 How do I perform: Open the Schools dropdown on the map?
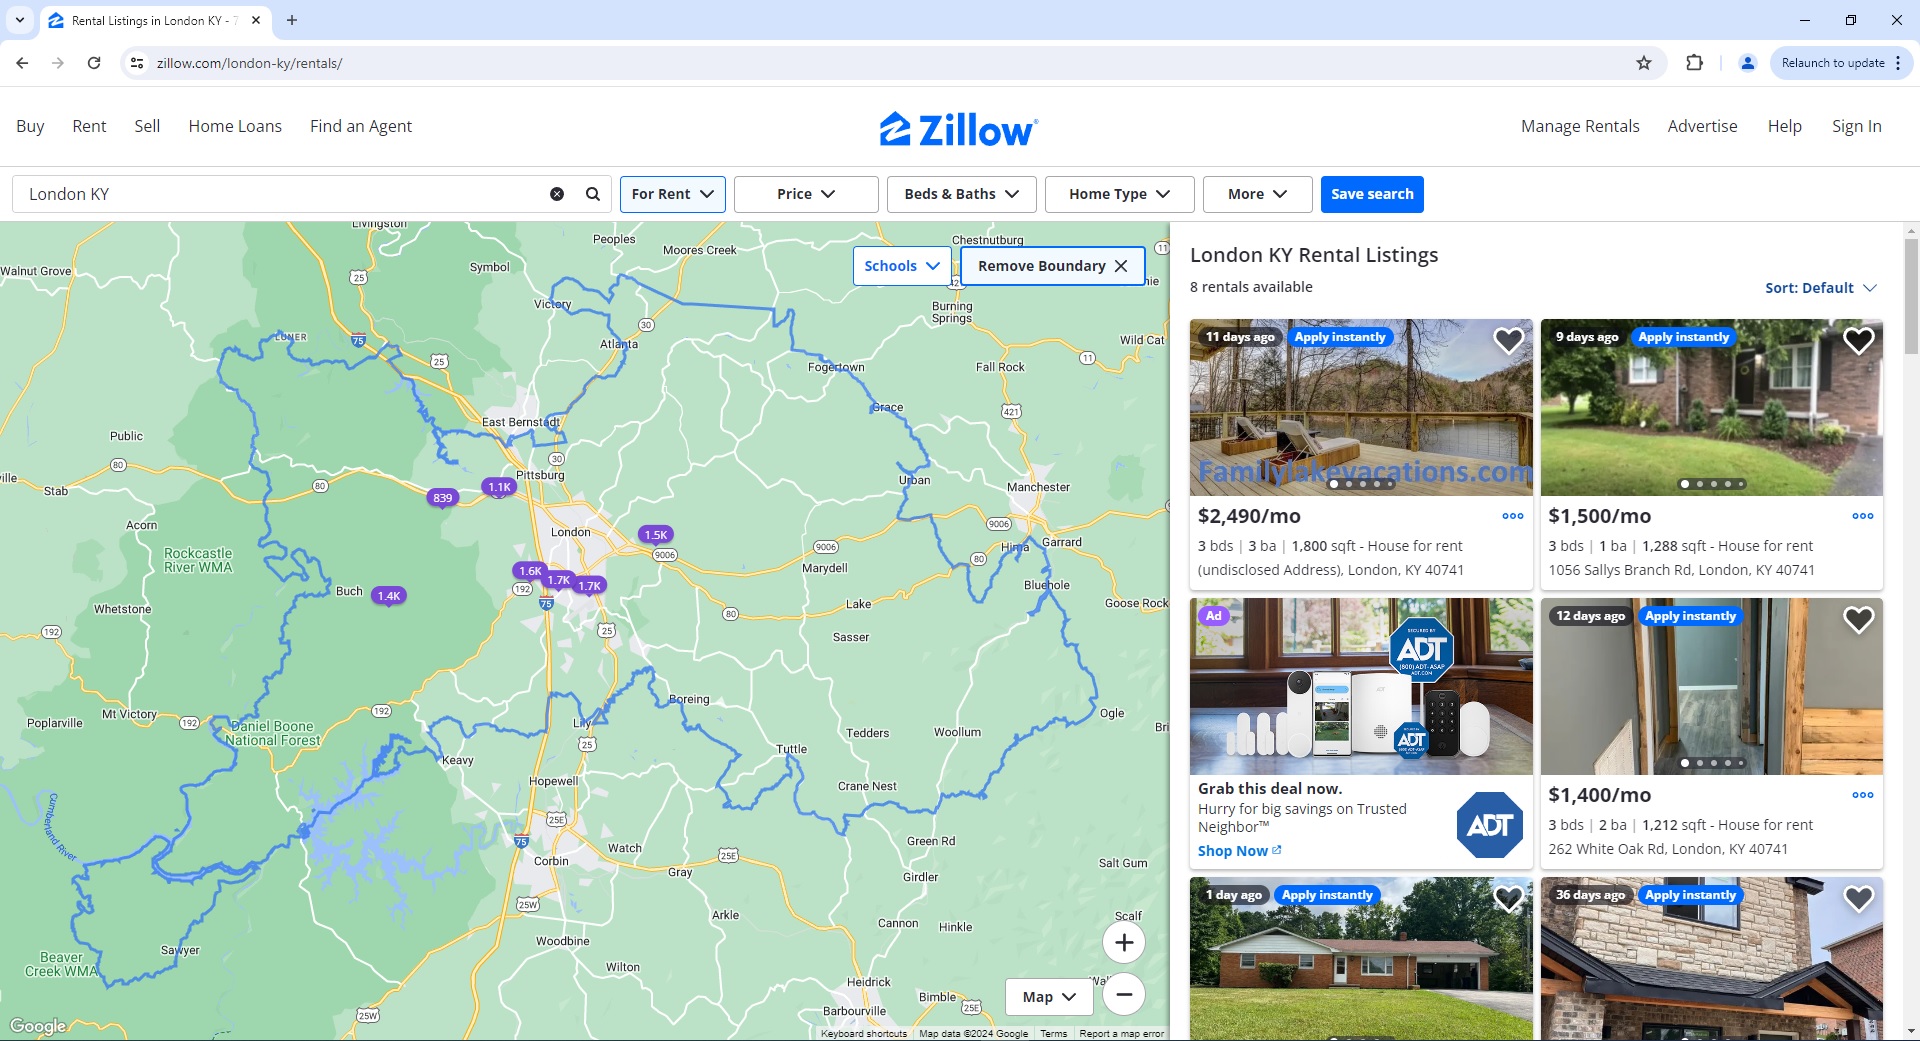click(899, 265)
